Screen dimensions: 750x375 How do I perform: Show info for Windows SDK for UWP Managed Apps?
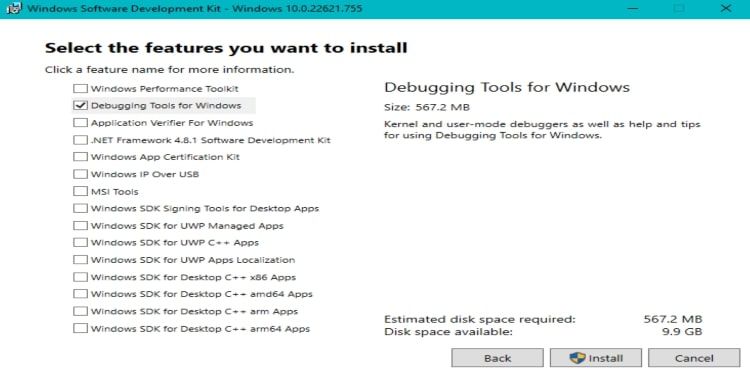187,225
